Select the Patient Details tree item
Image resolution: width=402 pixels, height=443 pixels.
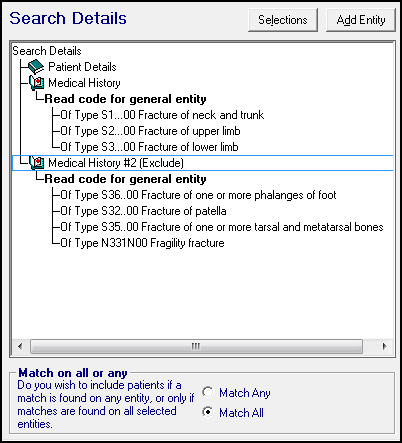point(82,67)
